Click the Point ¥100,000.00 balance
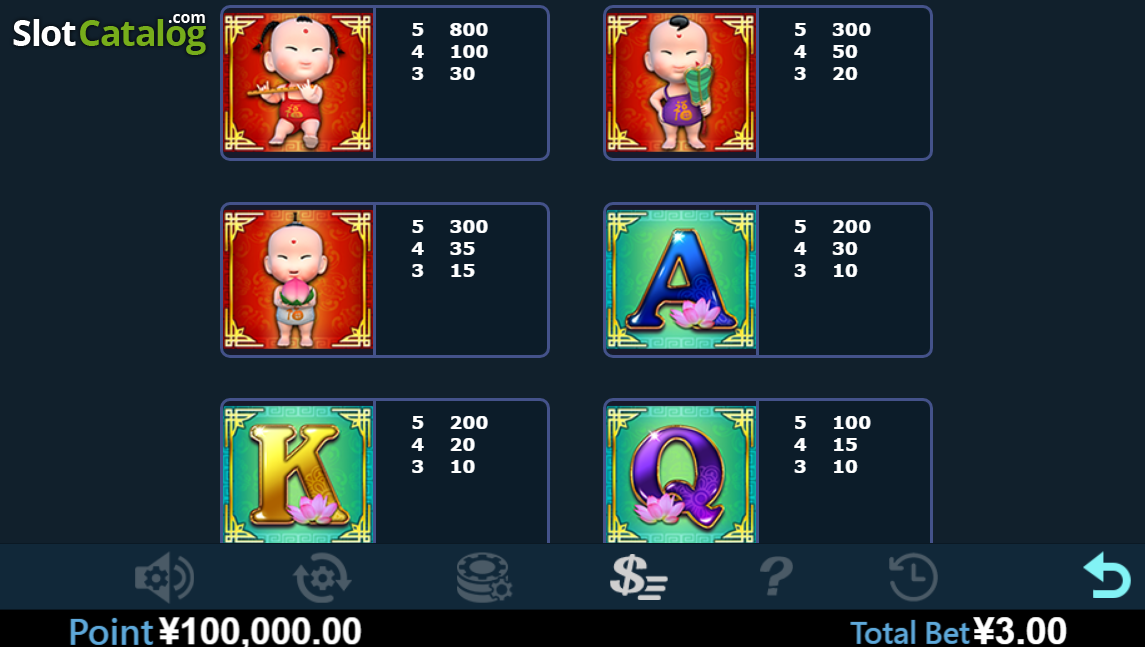 [x=215, y=631]
